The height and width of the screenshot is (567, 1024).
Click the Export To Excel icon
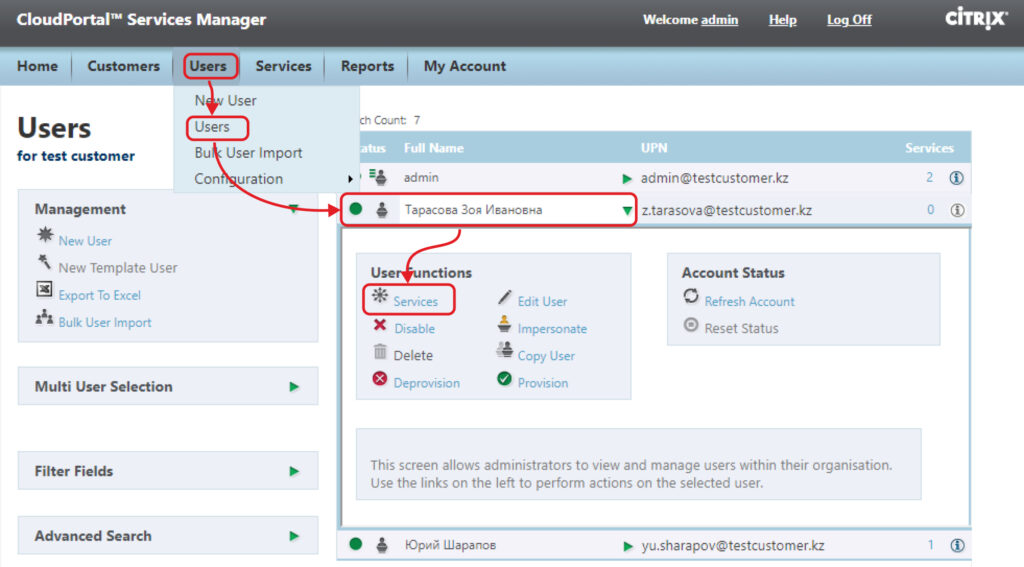44,289
